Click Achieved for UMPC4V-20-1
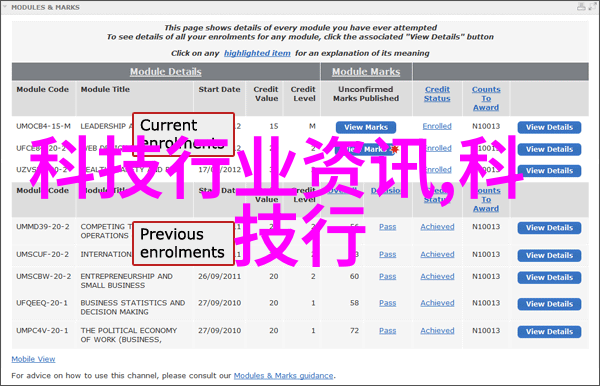Image resolution: width=600 pixels, height=386 pixels. [x=437, y=331]
